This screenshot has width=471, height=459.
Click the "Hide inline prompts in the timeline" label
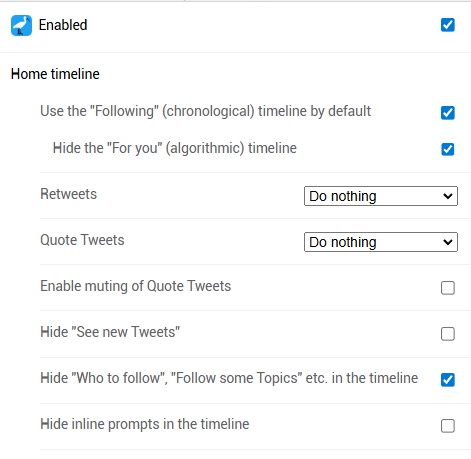pos(145,424)
